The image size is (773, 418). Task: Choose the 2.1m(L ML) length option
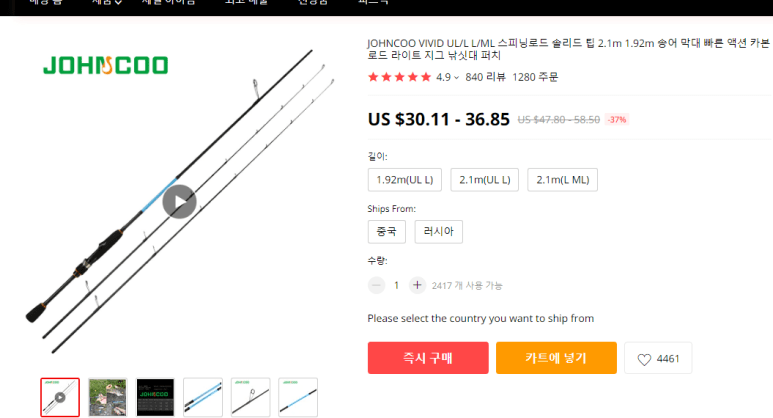(x=562, y=180)
